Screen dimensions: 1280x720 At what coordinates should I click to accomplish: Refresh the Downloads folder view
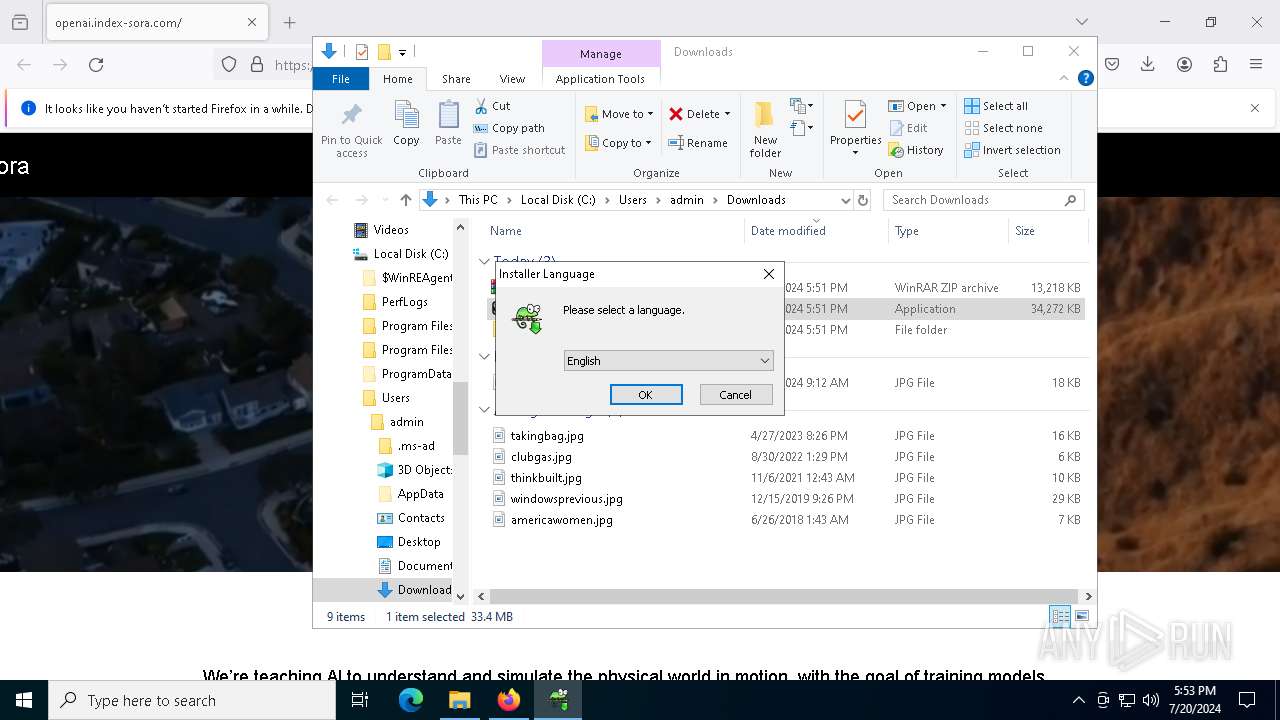(863, 200)
